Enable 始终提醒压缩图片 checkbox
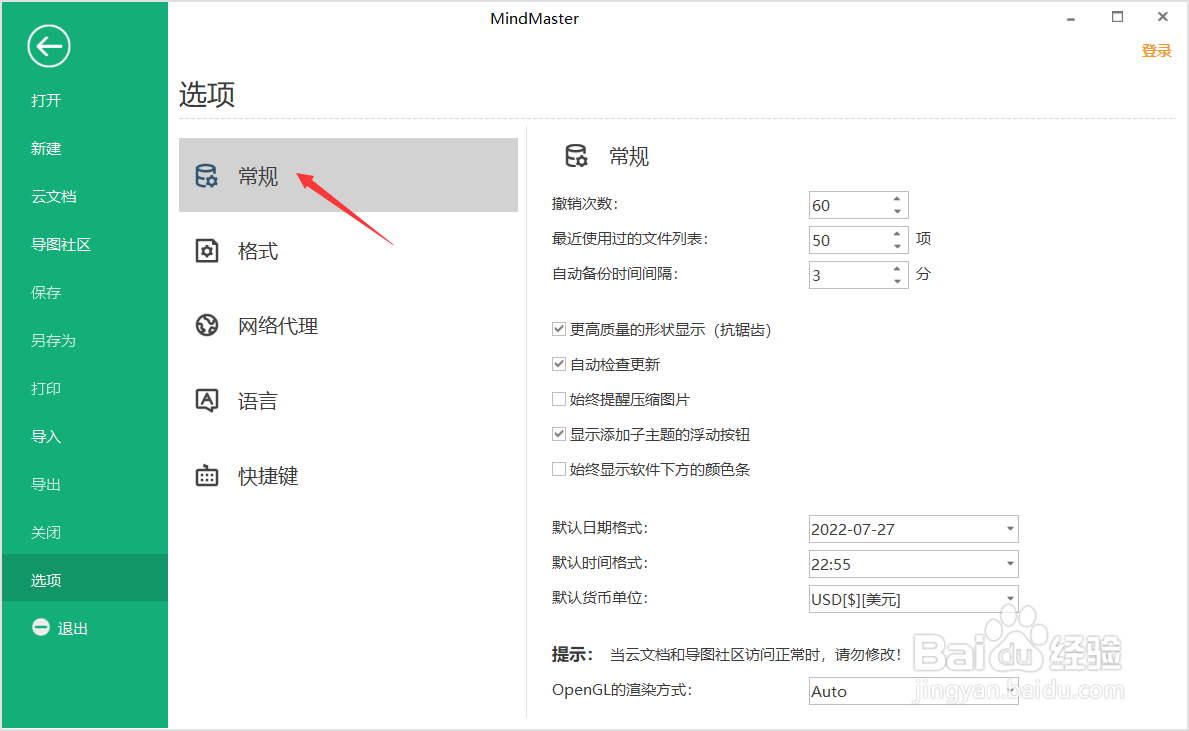1189x731 pixels. 559,398
